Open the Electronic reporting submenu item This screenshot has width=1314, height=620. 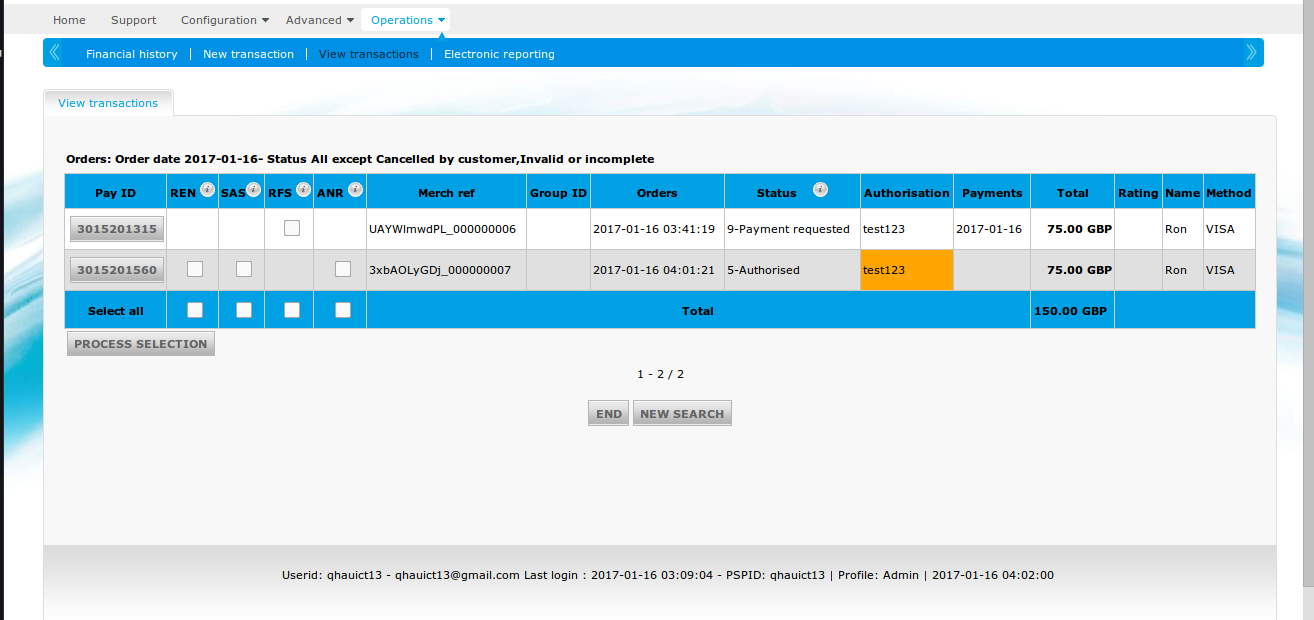499,54
